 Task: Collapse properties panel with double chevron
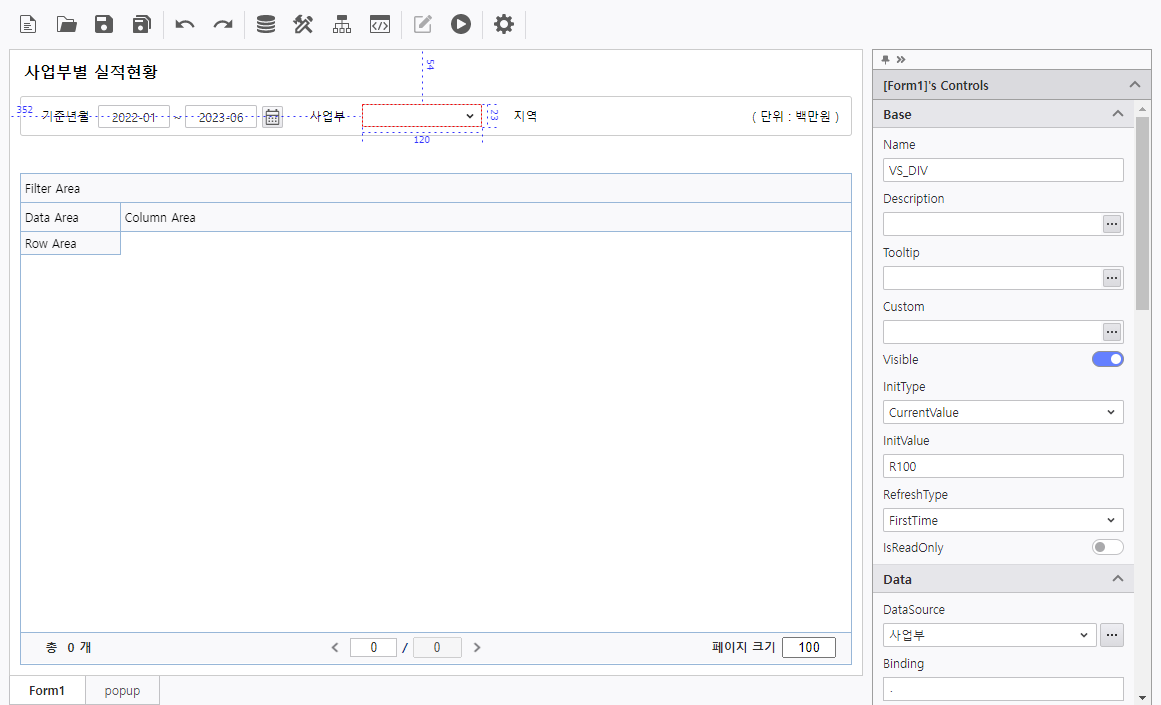click(x=901, y=59)
